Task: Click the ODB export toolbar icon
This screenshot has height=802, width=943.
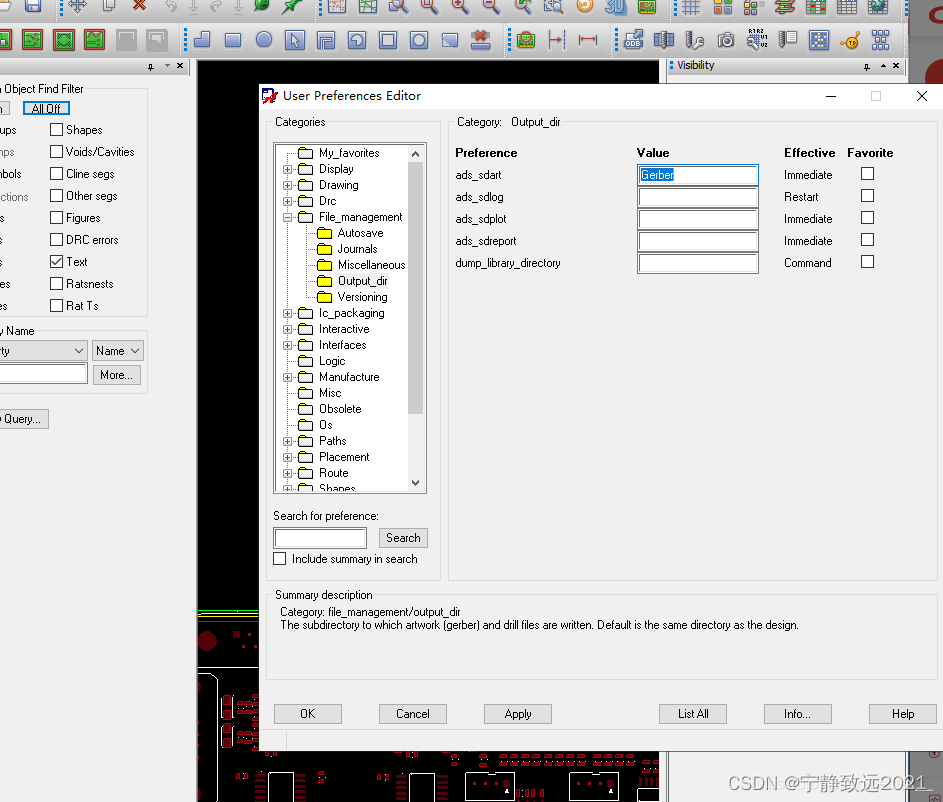Action: (x=633, y=40)
